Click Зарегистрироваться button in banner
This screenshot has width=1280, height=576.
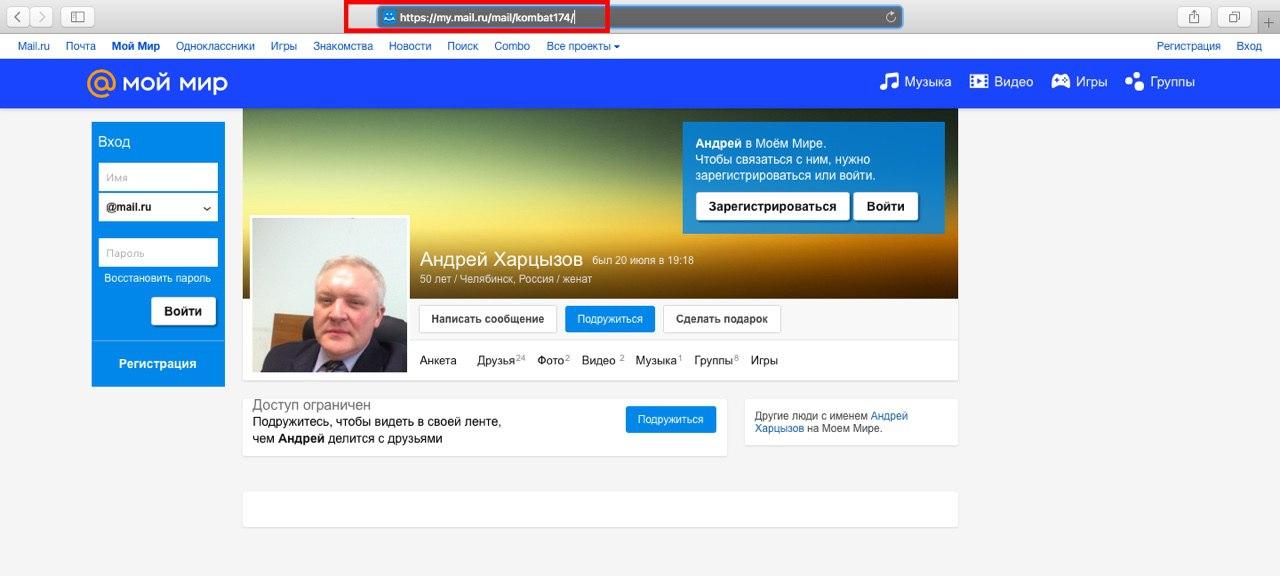773,206
